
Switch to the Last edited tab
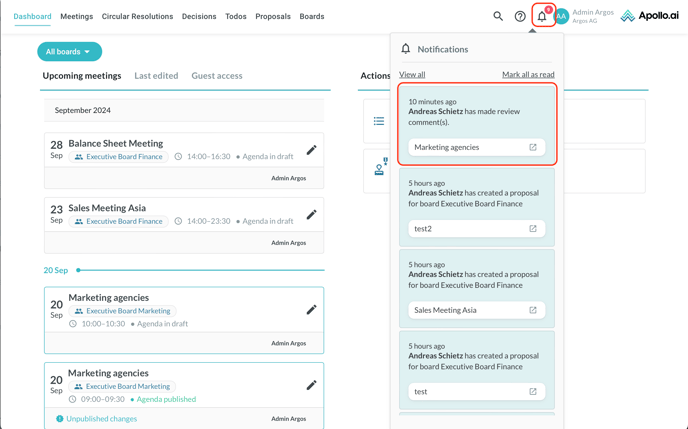tap(156, 76)
